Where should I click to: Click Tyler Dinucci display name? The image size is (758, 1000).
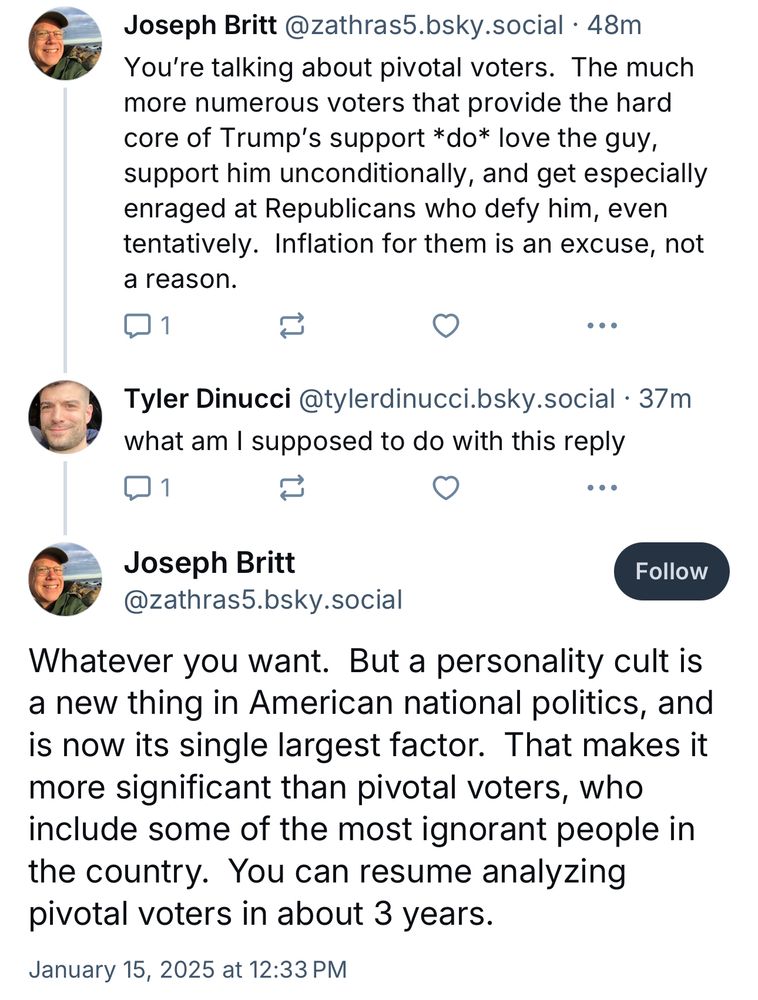(206, 399)
